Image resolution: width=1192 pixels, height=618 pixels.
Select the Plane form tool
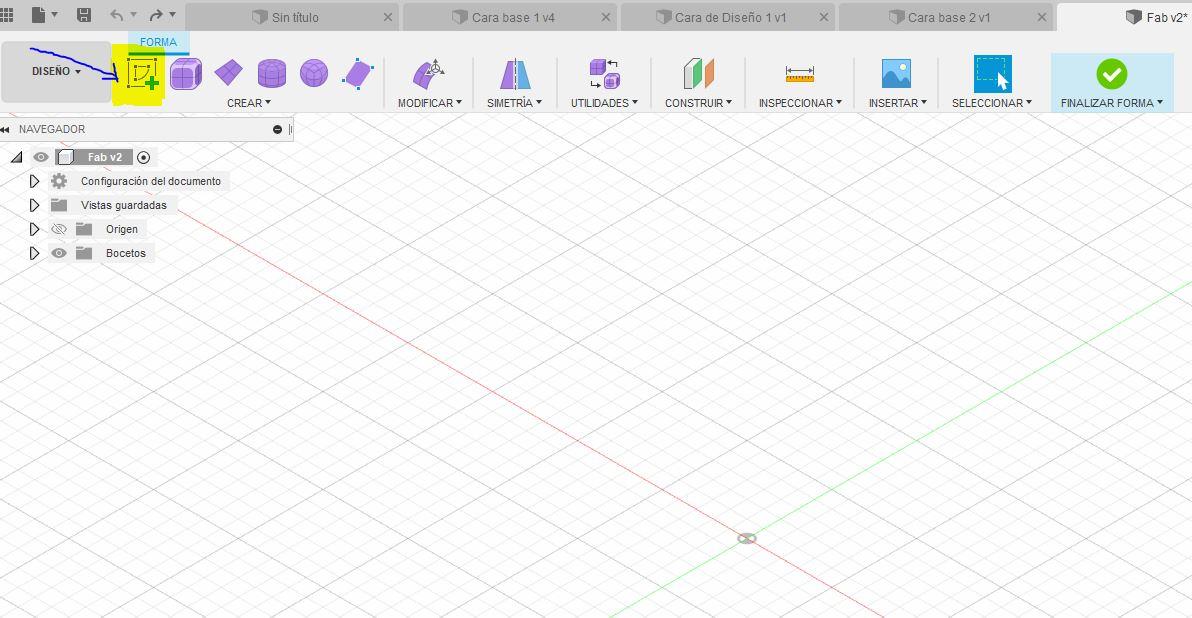point(228,73)
